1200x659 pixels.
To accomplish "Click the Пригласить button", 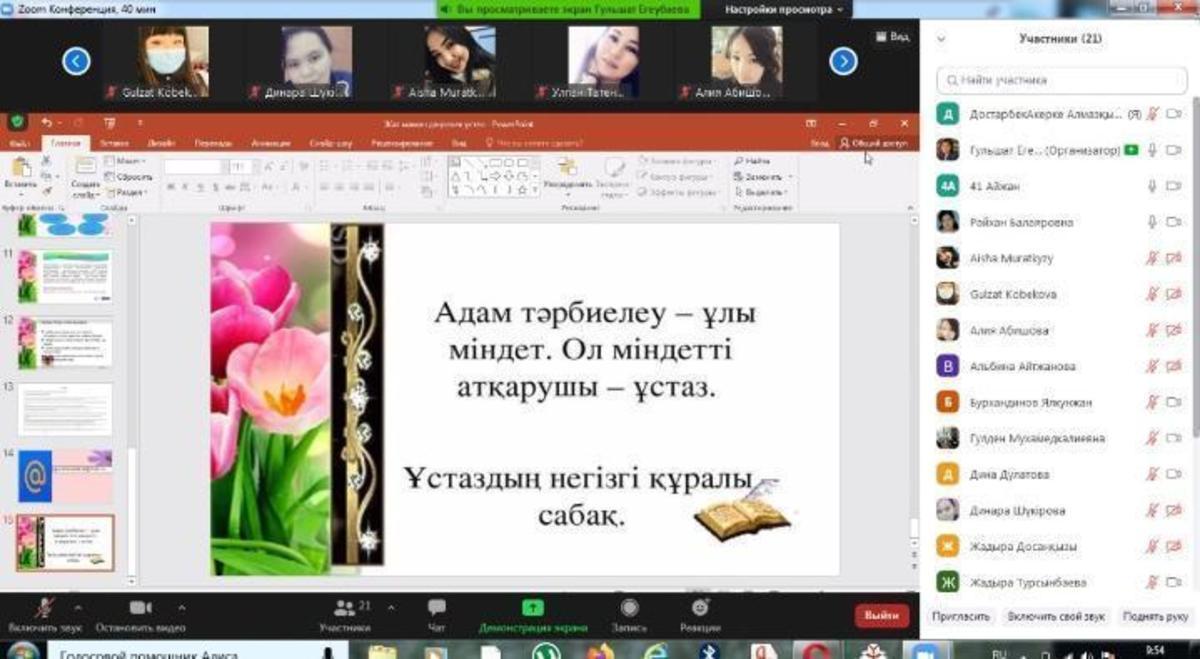I will coord(960,617).
